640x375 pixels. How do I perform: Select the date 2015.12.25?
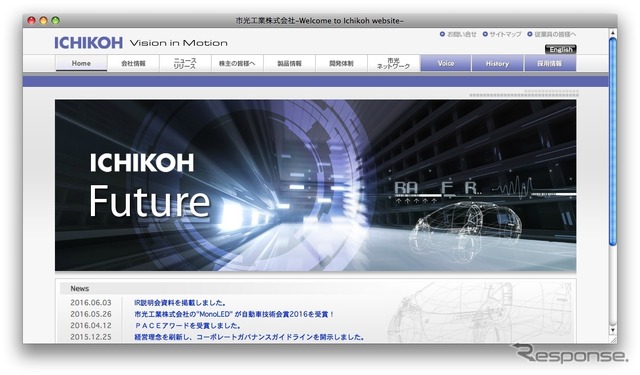click(x=91, y=337)
